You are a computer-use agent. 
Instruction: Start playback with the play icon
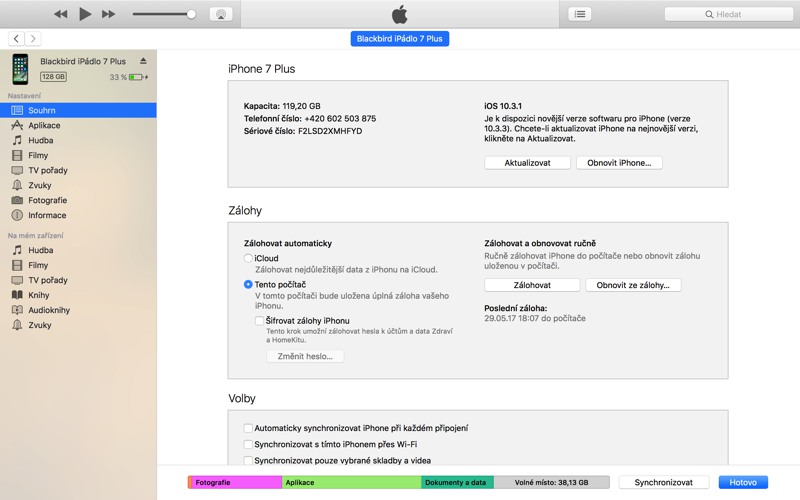click(x=85, y=14)
